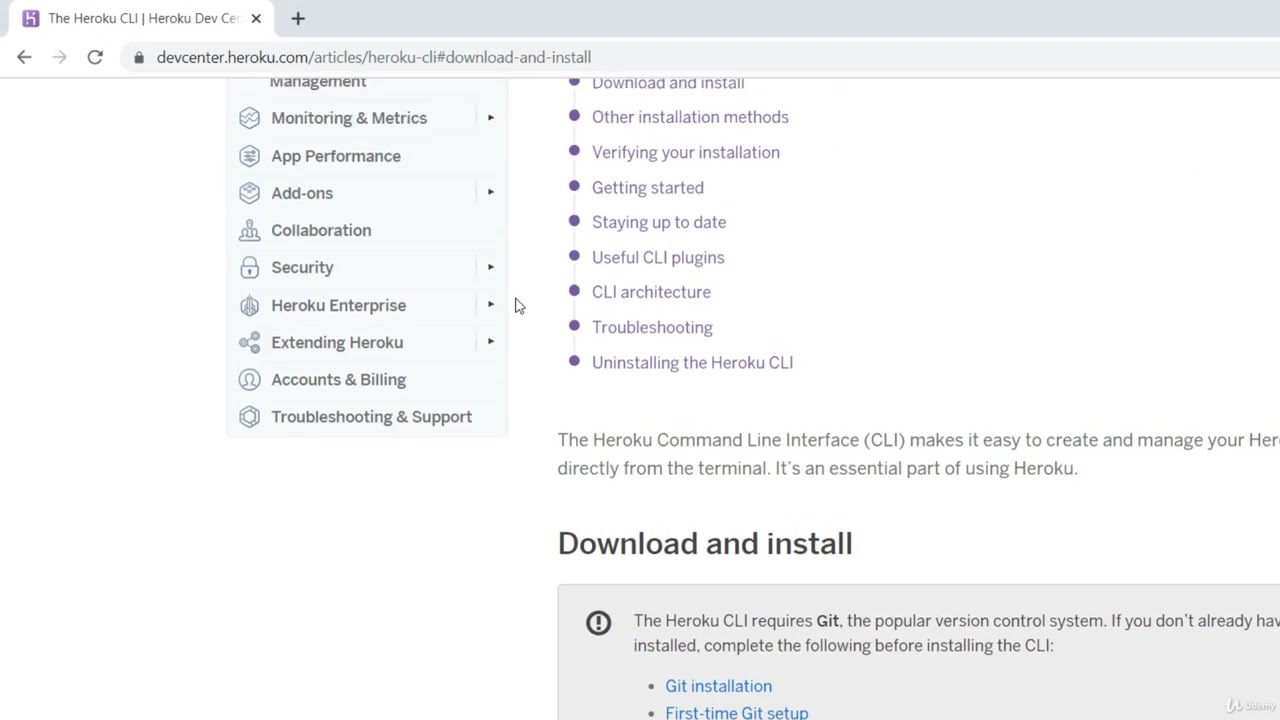
Task: Open App Performance category
Action: click(x=336, y=156)
